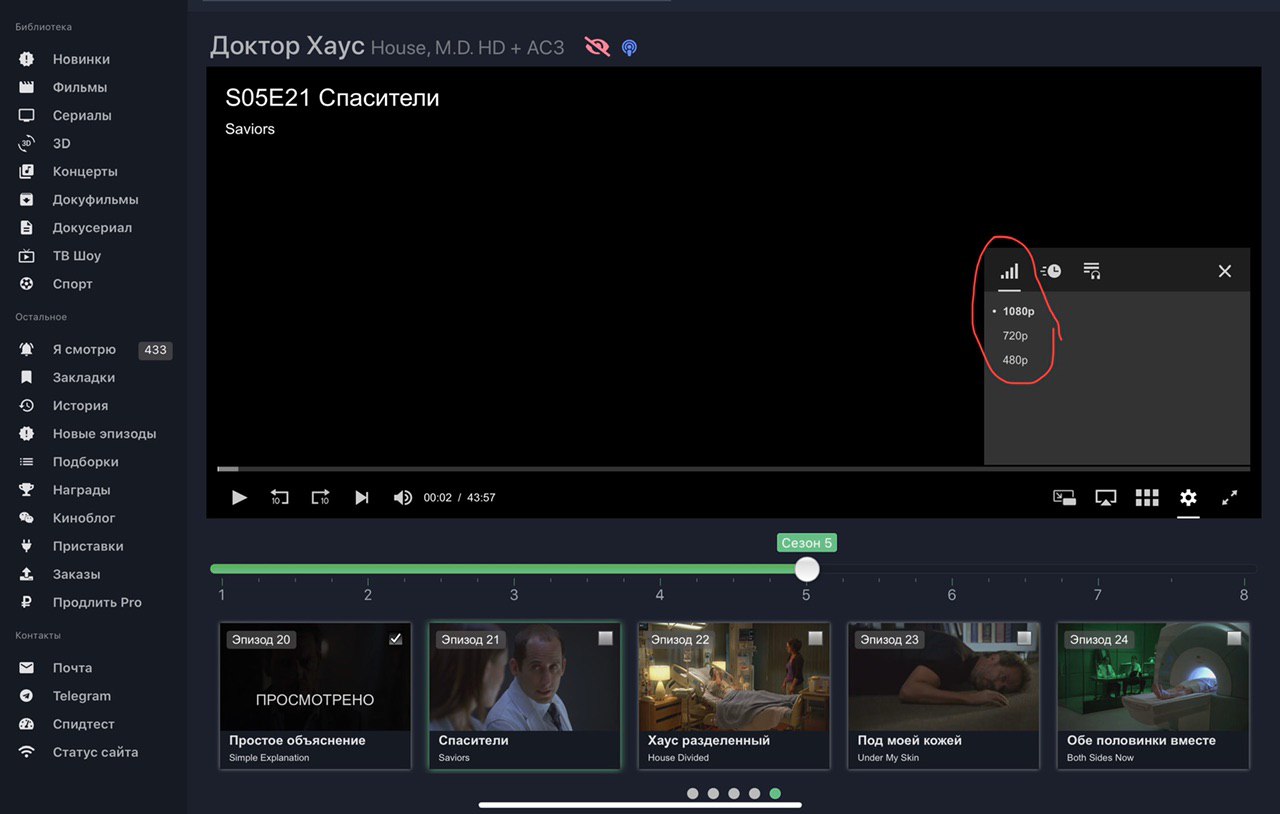Go to first episode page dot

pos(692,794)
